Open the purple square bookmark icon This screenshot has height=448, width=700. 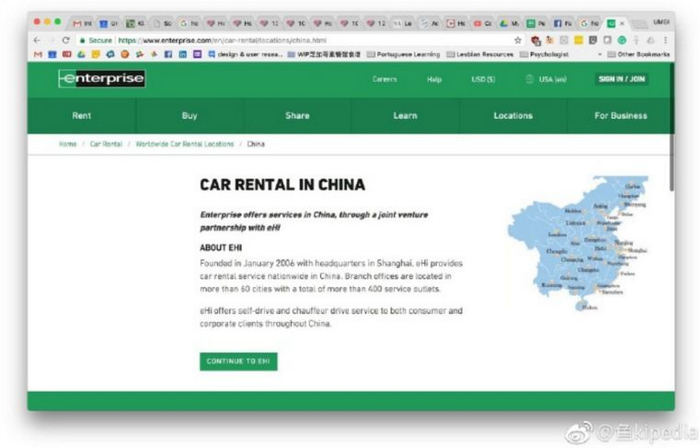197,54
